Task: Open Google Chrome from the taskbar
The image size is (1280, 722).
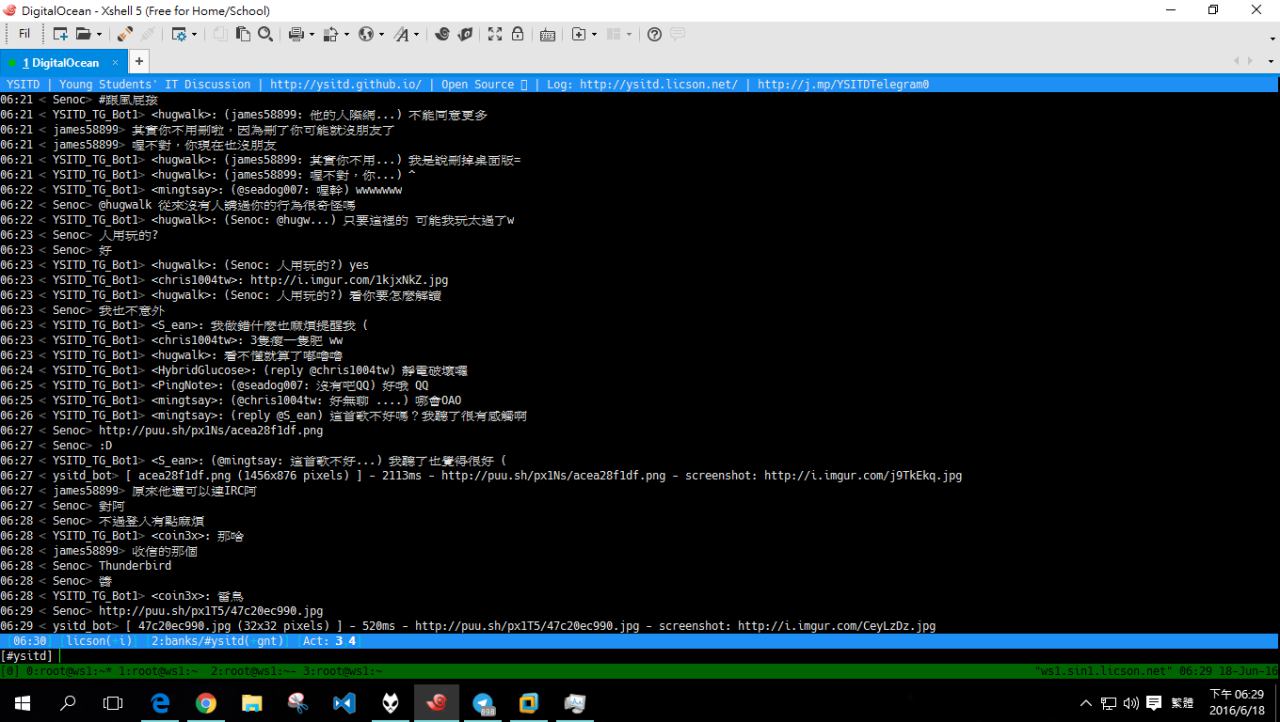Action: [206, 704]
